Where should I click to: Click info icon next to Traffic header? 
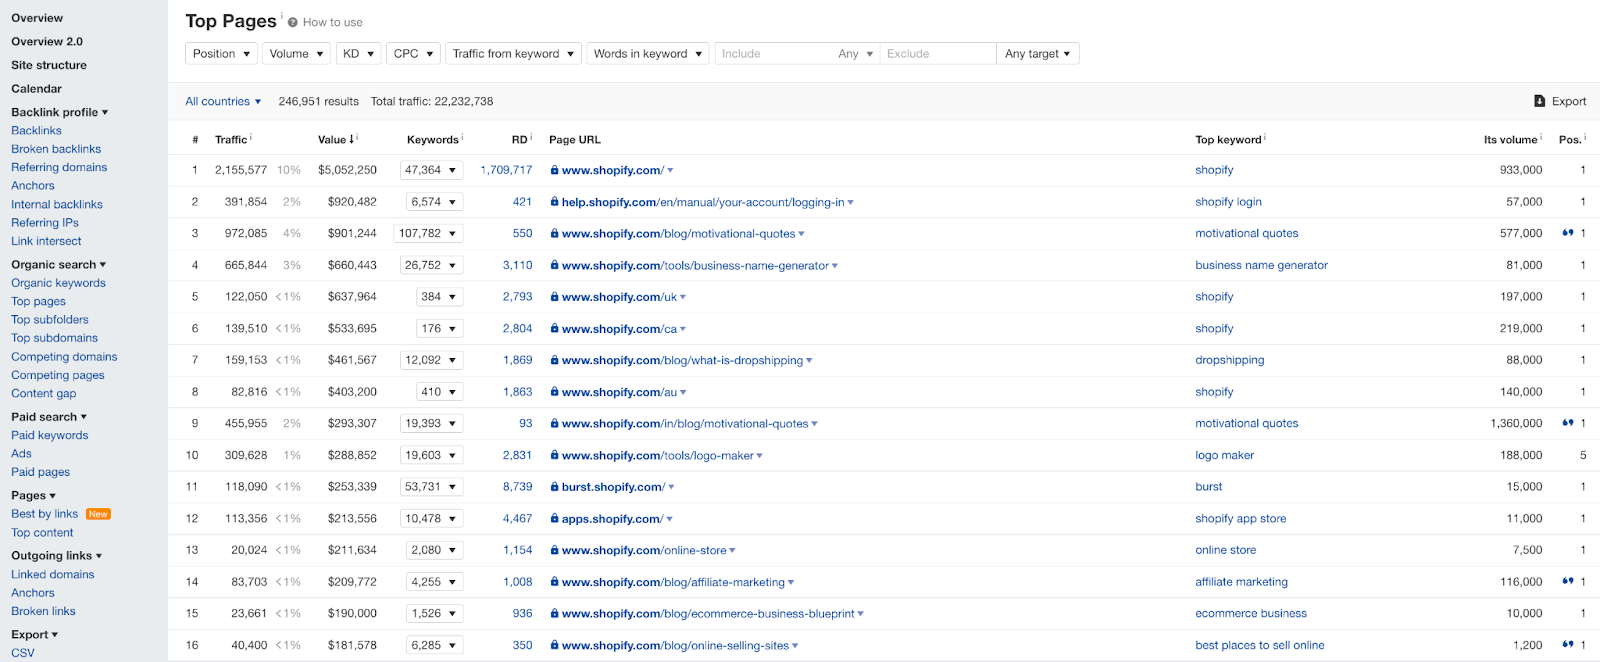coord(251,137)
